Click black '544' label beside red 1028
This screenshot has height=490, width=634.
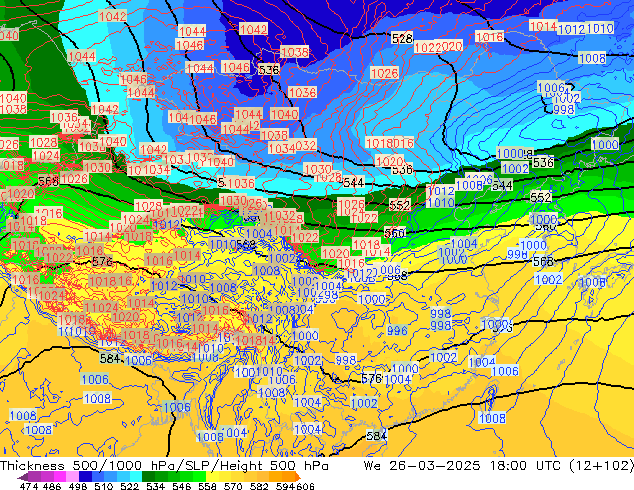[x=354, y=182]
